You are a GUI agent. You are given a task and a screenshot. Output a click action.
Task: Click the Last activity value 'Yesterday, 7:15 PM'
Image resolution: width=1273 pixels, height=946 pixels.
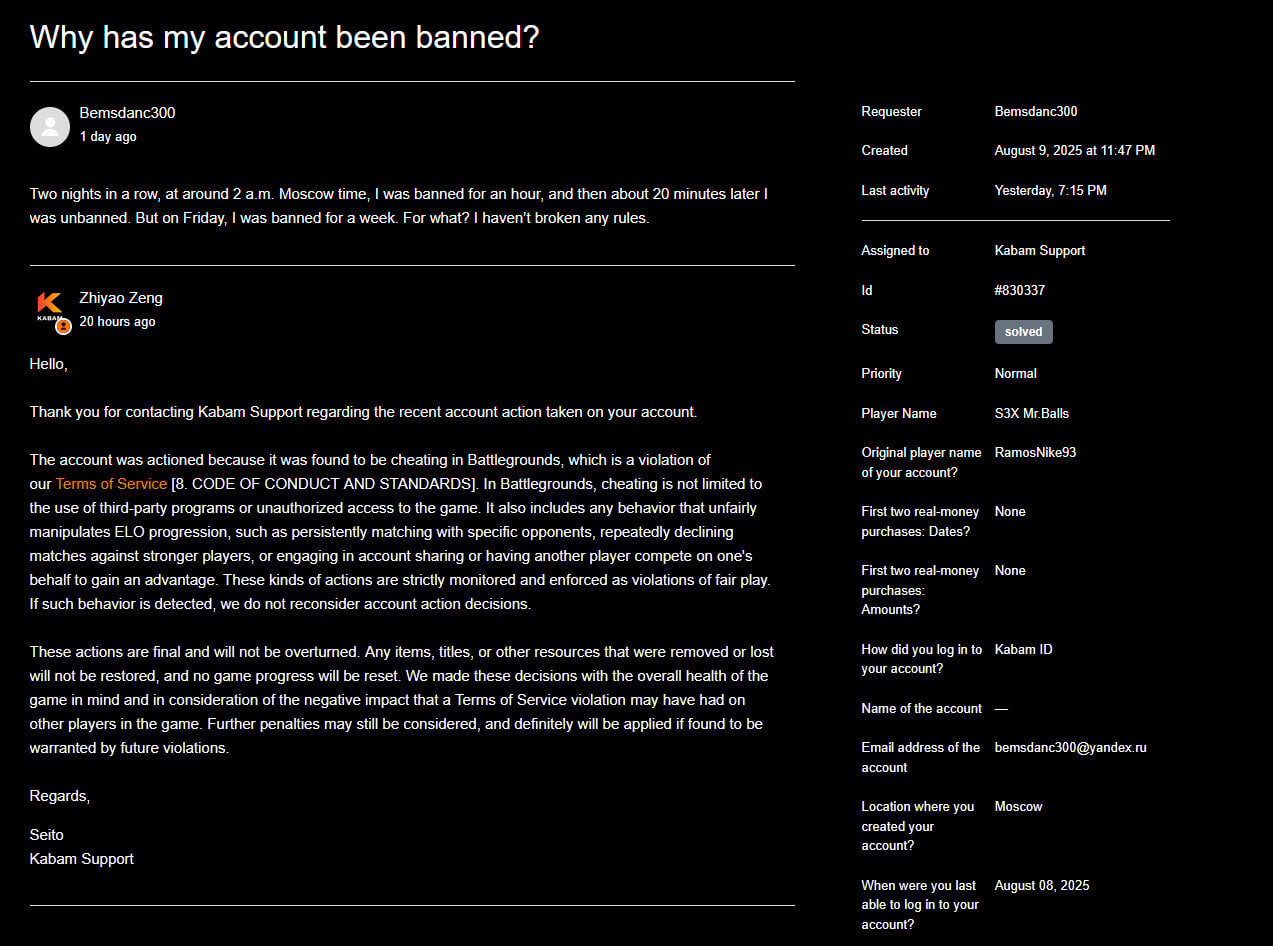1050,191
